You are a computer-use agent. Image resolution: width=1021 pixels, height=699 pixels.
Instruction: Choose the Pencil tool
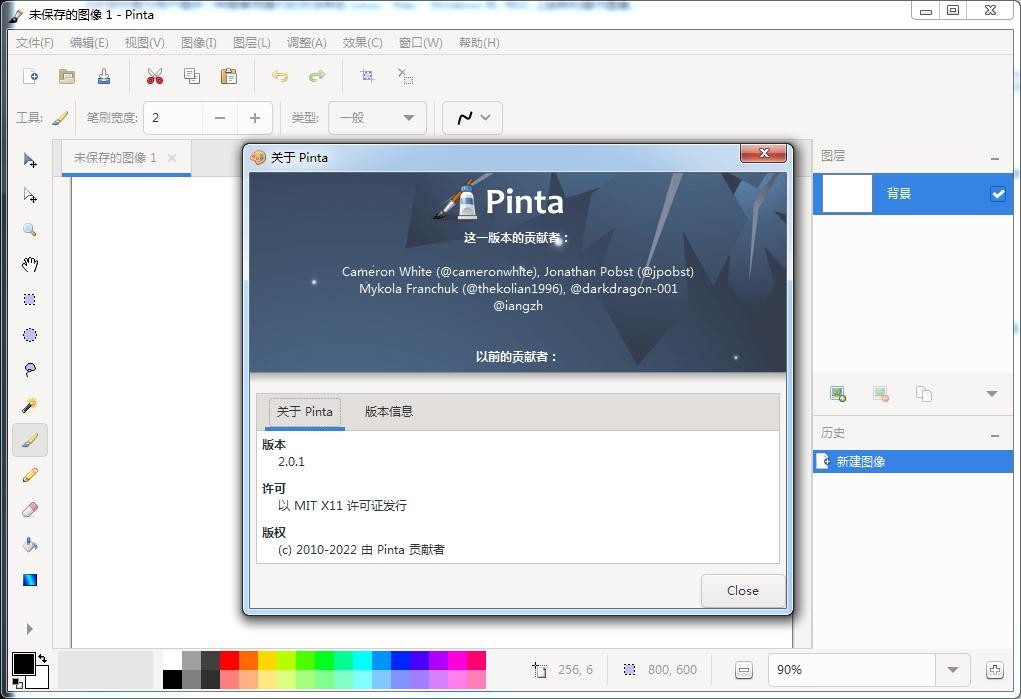tap(30, 474)
